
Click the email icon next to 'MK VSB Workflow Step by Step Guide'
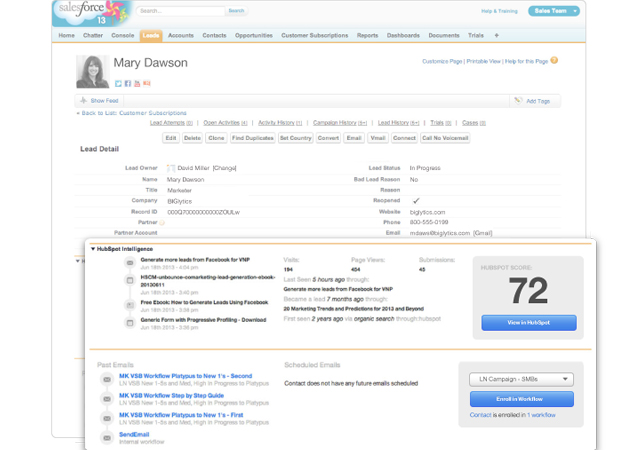[x=107, y=399]
